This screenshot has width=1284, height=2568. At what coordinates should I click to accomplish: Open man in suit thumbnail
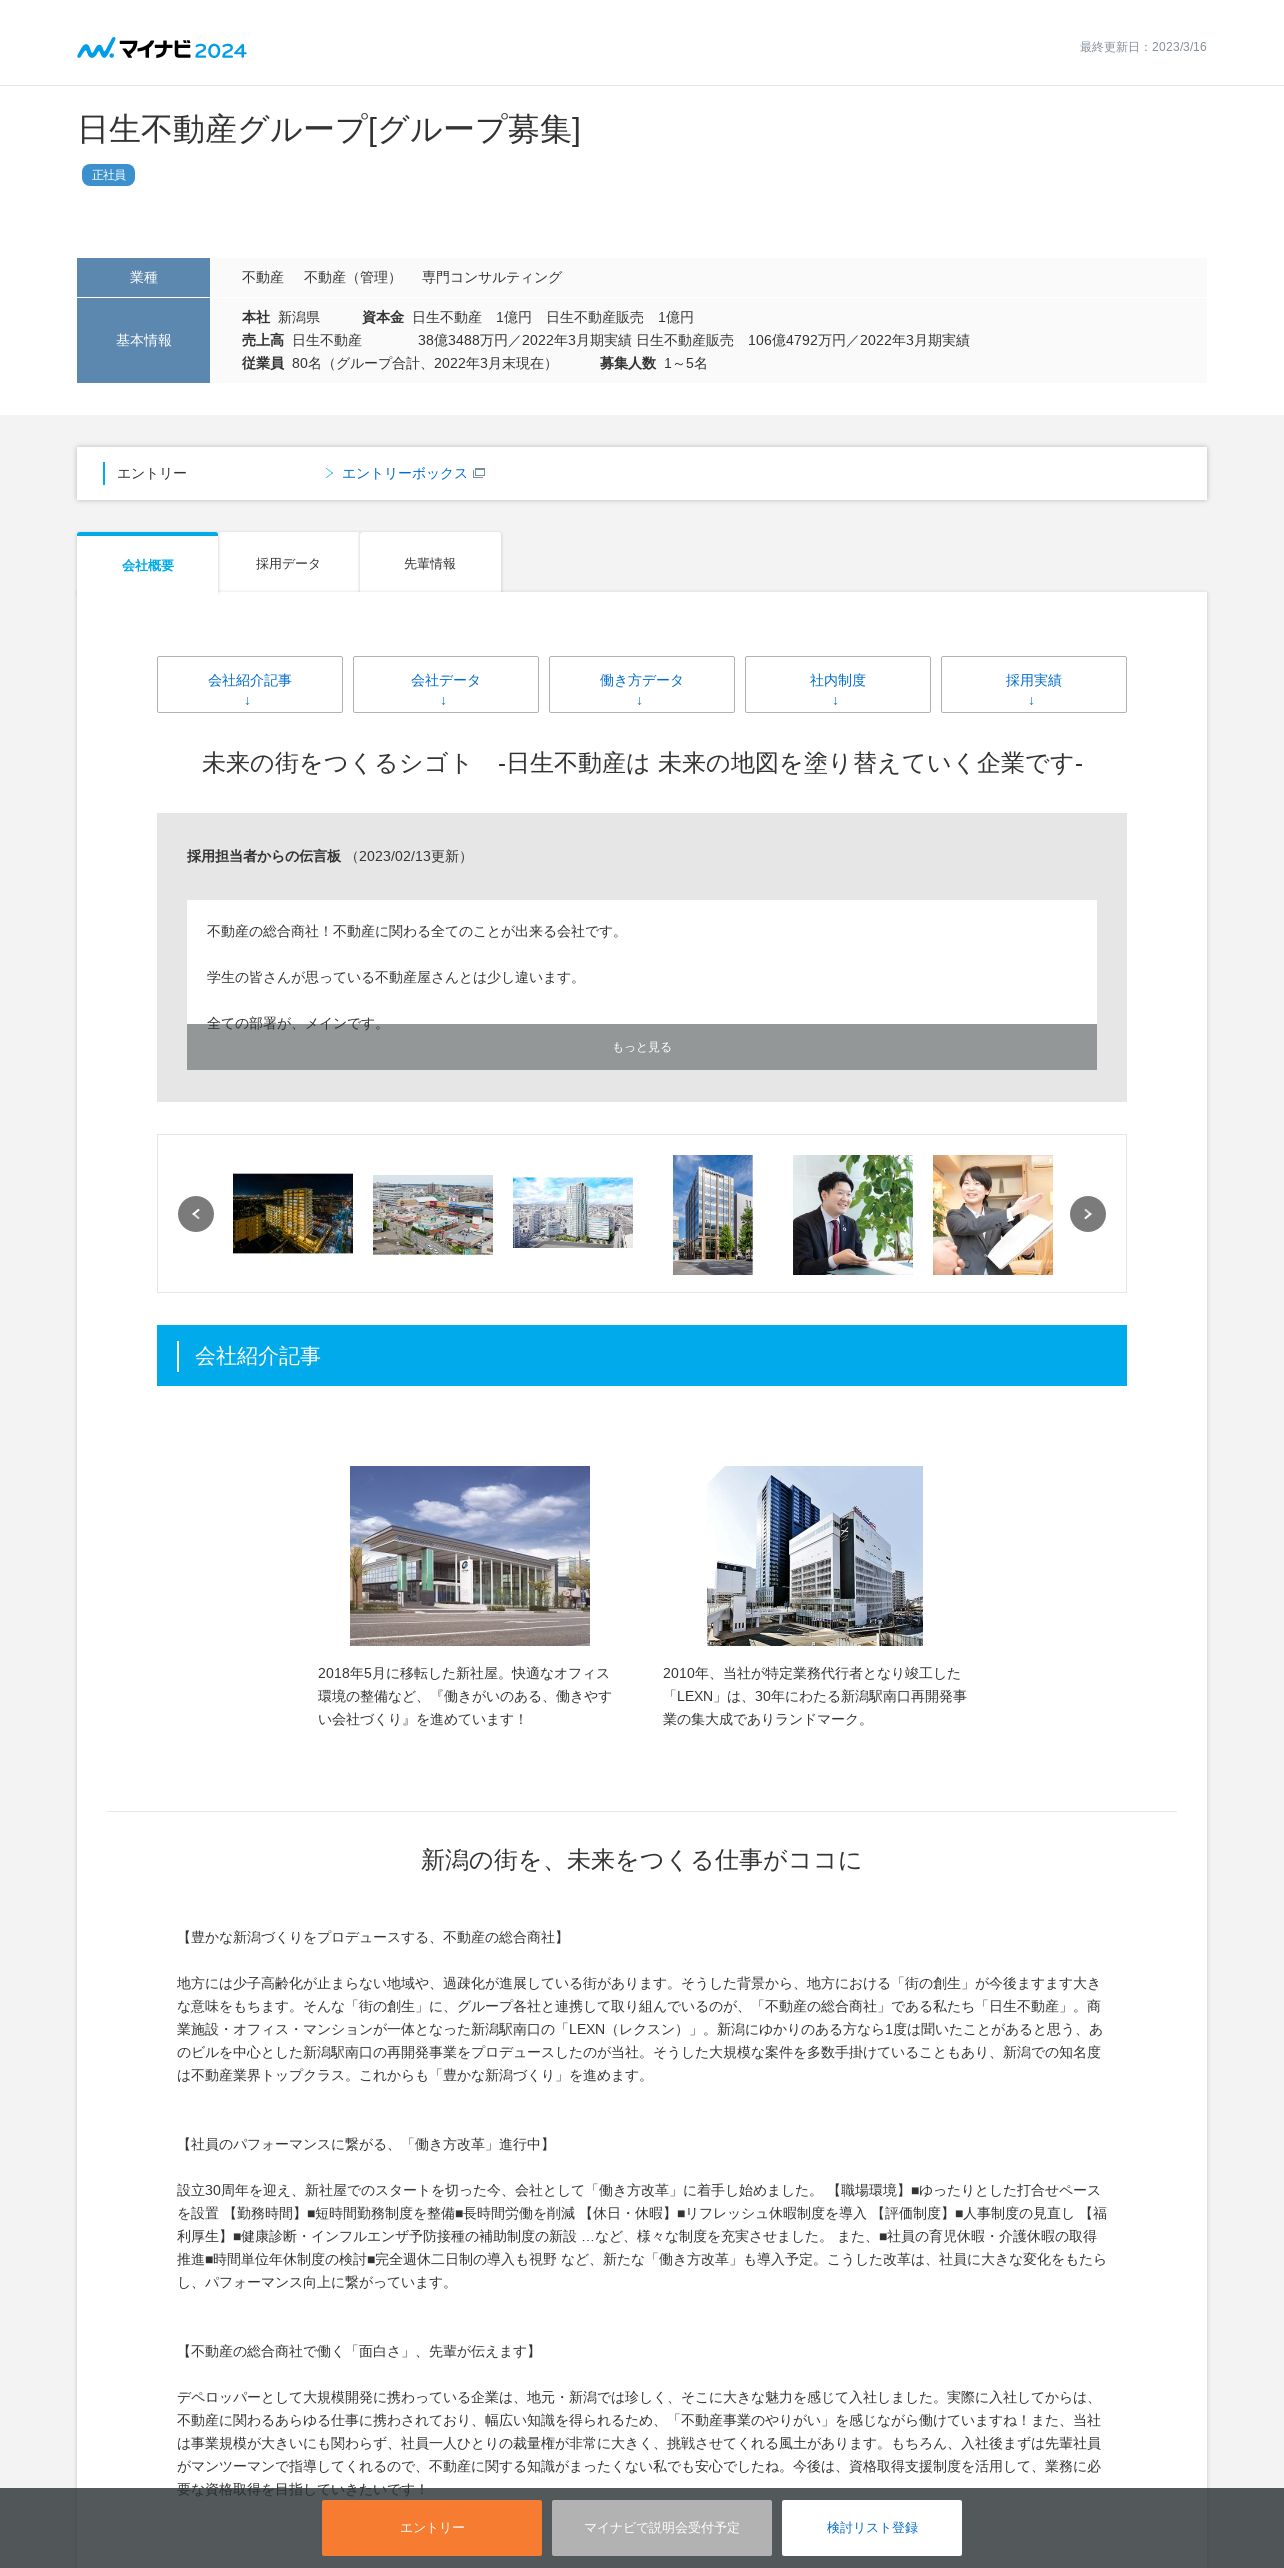(853, 1214)
